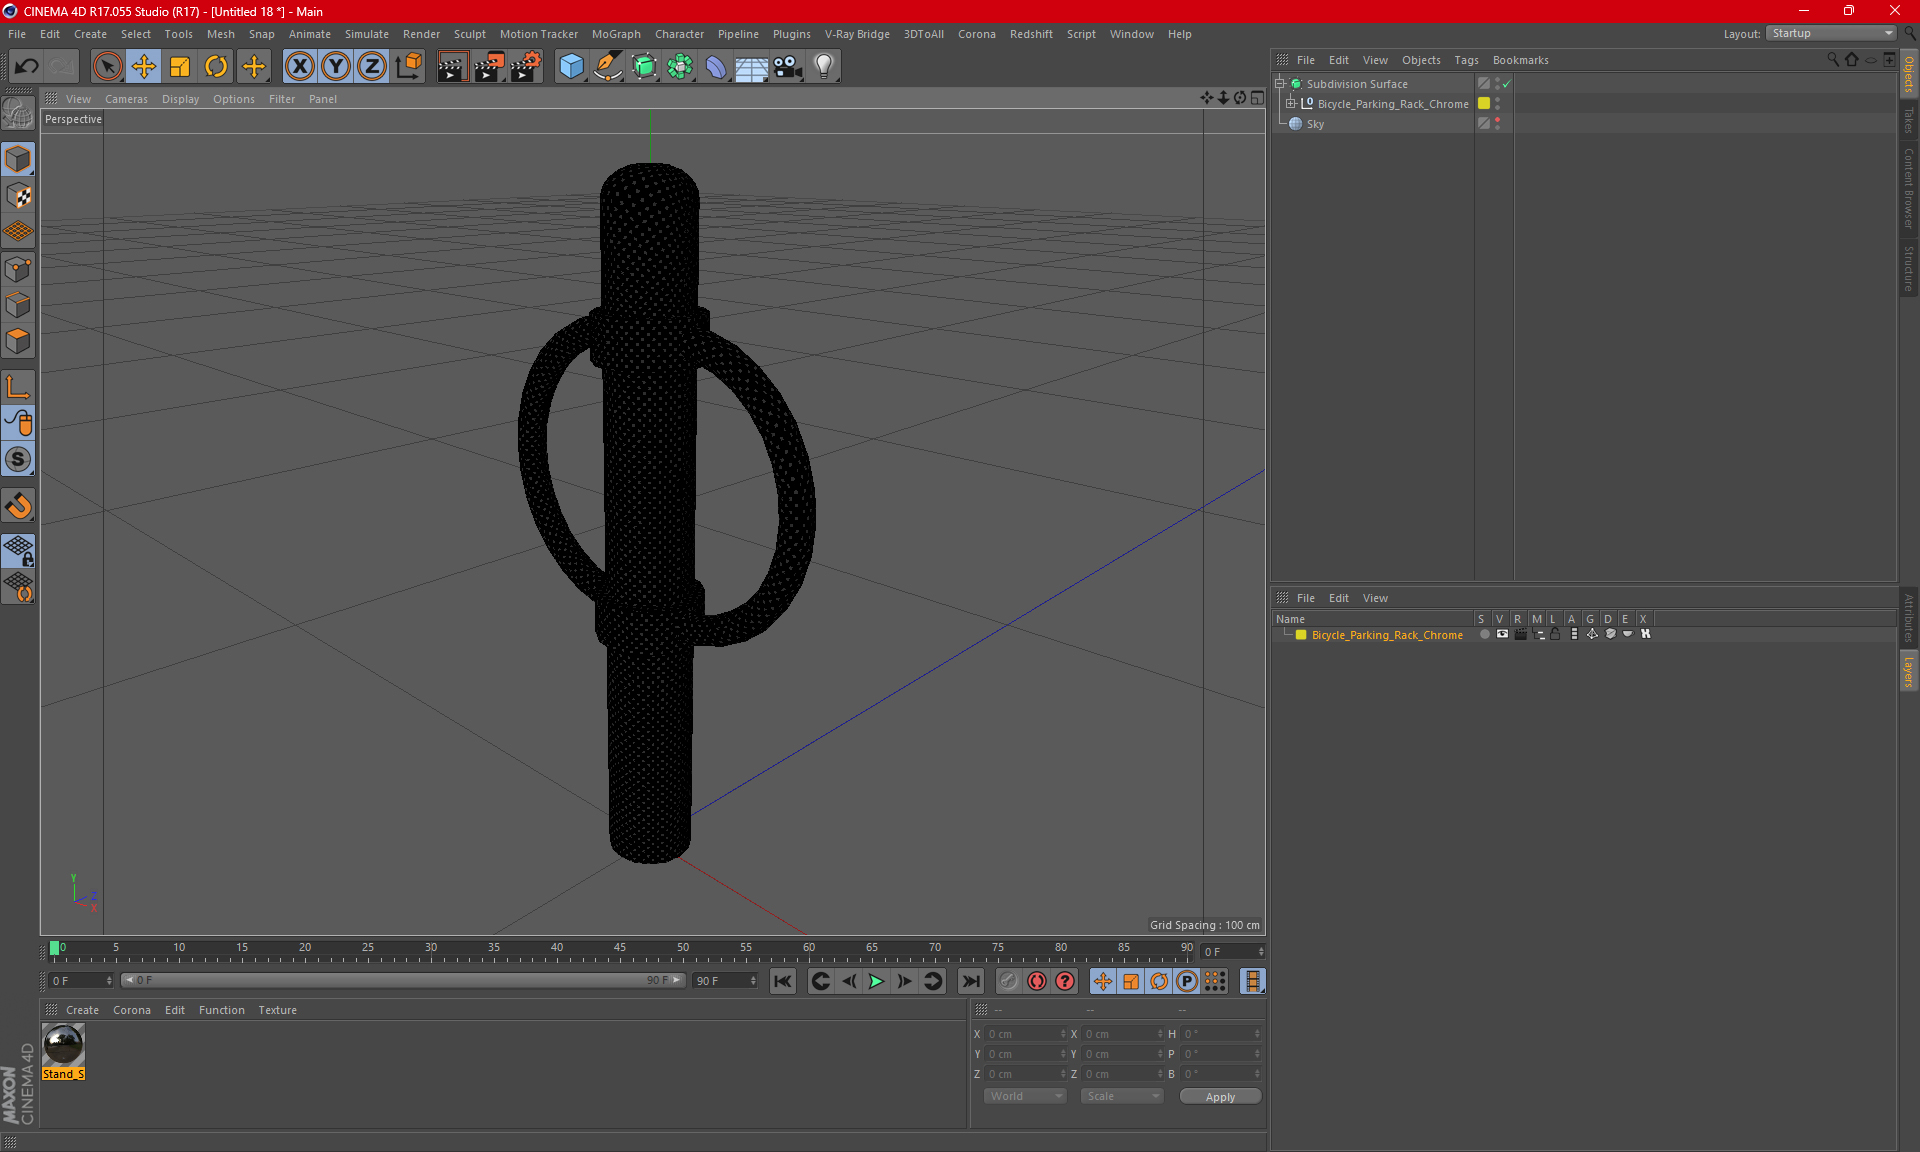Toggle layer solo dot for Bicycle_Parking_Rack_Chrome
The image size is (1920, 1152).
click(1484, 634)
